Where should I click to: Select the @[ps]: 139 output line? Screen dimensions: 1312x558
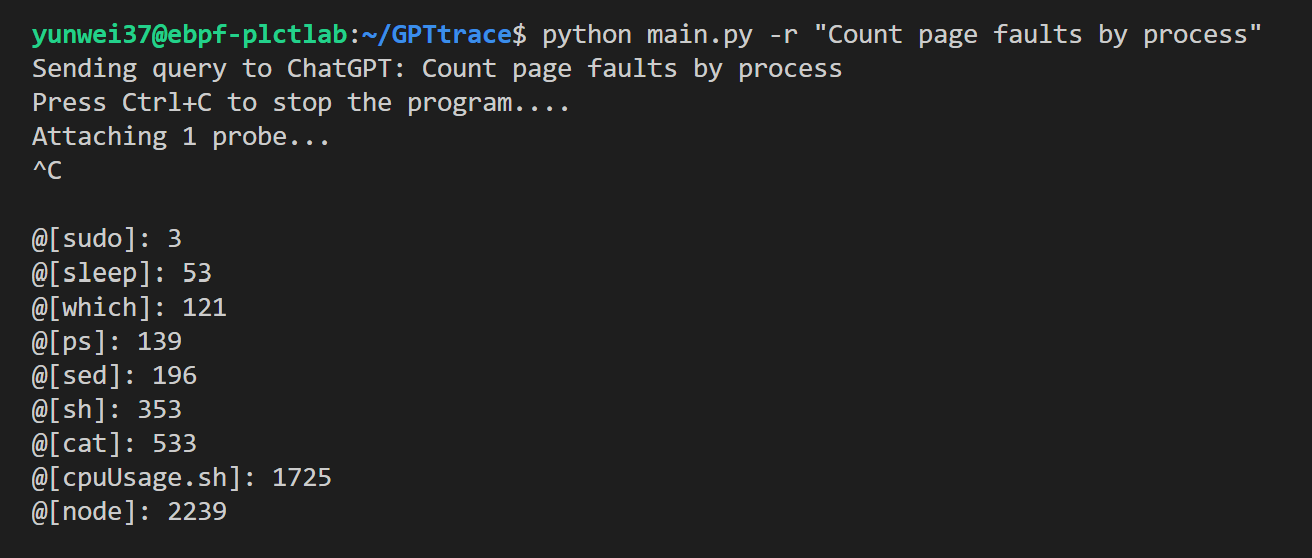pyautogui.click(x=107, y=341)
